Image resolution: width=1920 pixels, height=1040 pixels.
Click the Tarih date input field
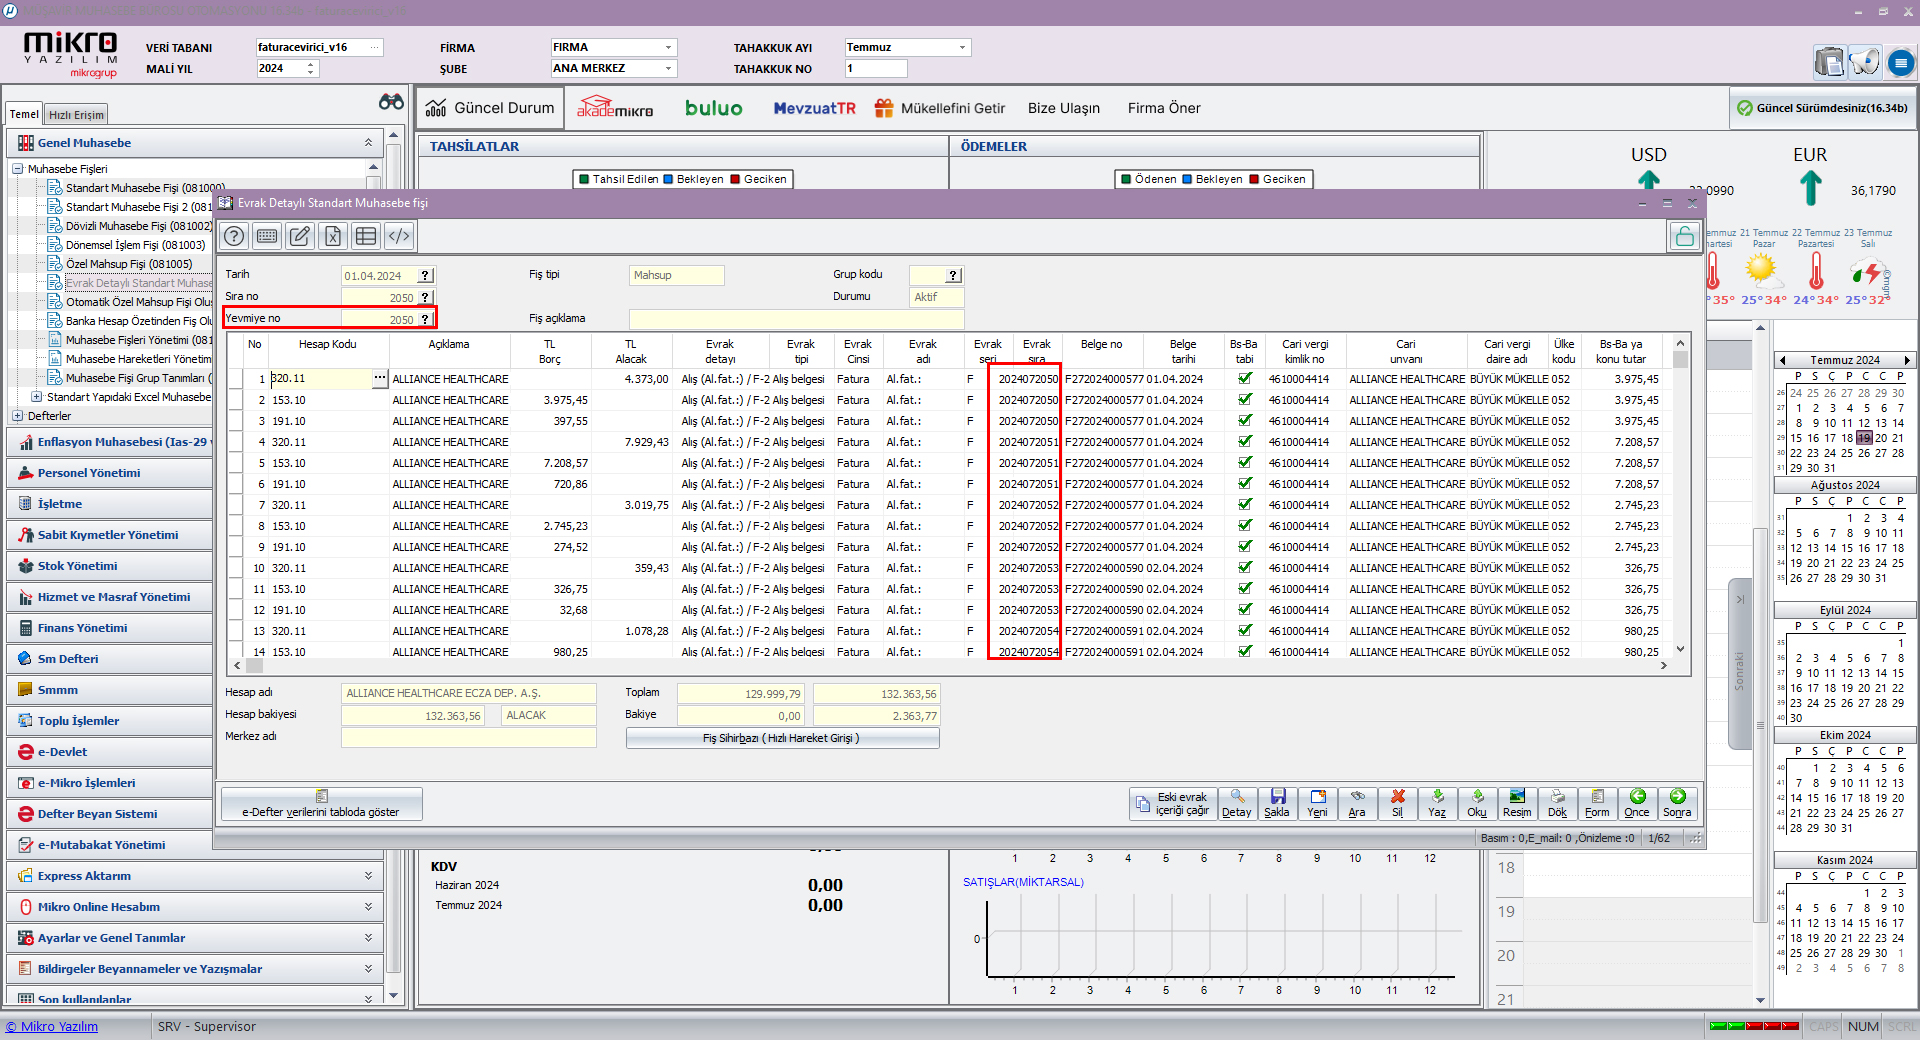click(379, 276)
